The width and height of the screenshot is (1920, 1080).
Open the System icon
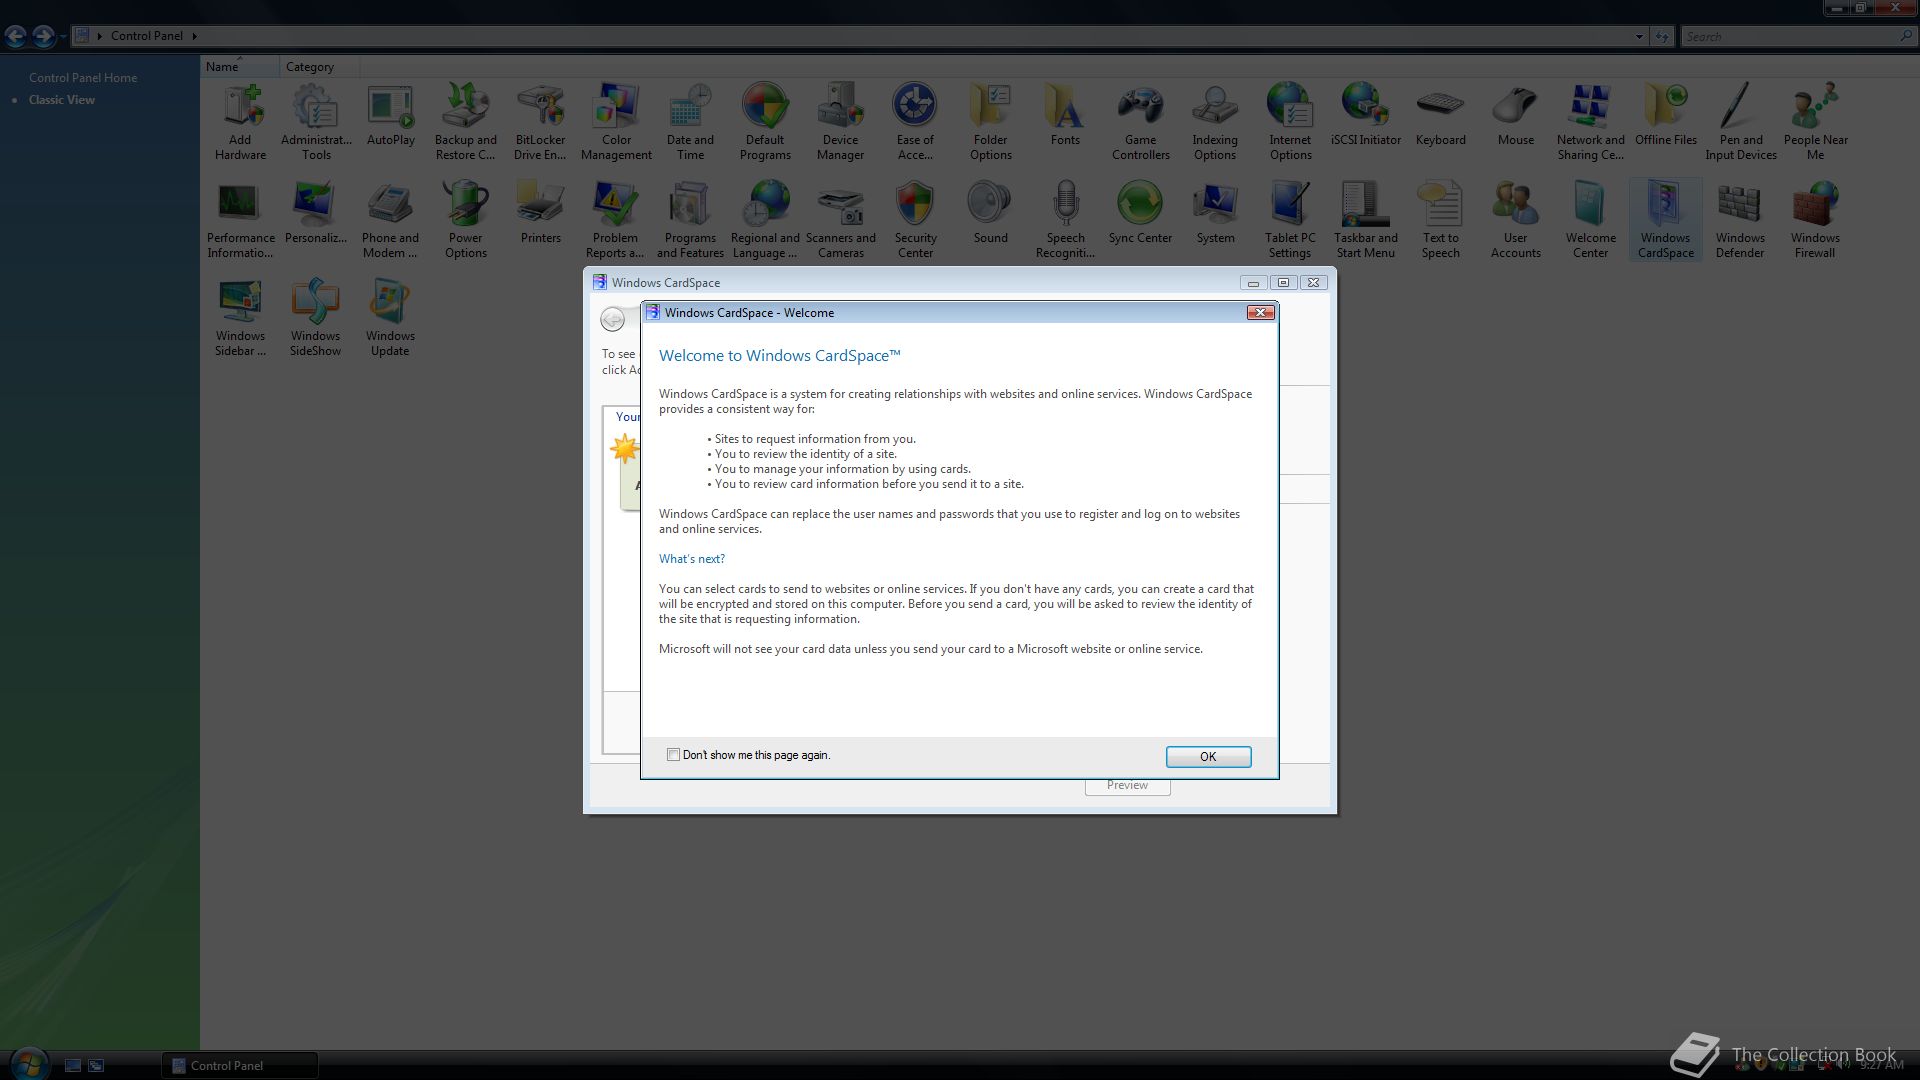tap(1215, 213)
